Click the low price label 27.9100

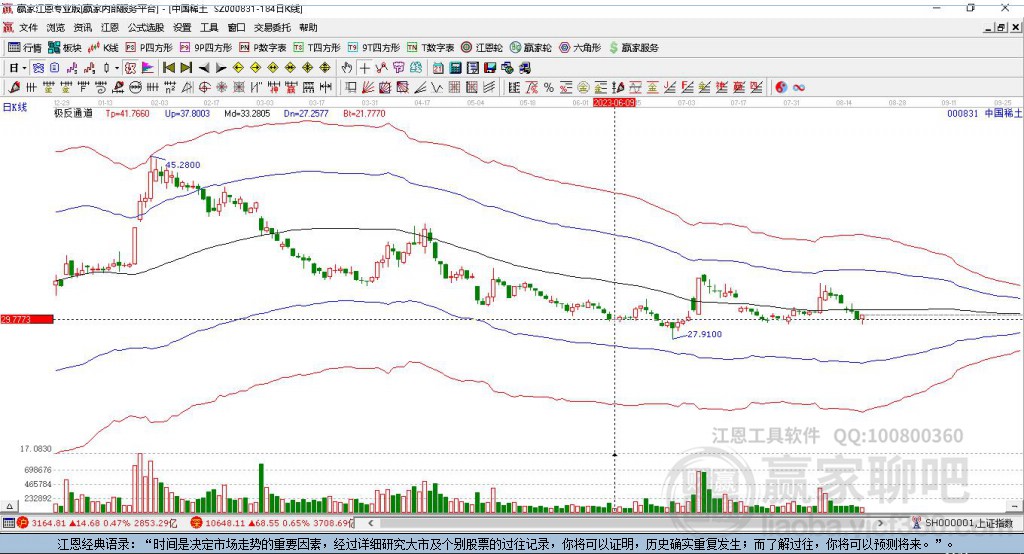[705, 334]
